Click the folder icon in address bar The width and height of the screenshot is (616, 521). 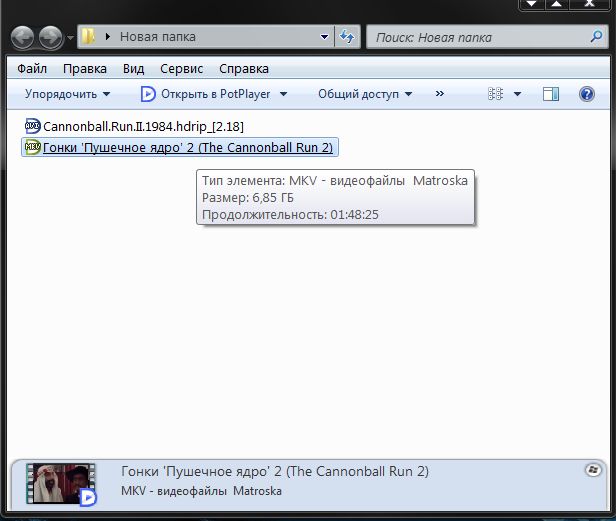click(88, 37)
